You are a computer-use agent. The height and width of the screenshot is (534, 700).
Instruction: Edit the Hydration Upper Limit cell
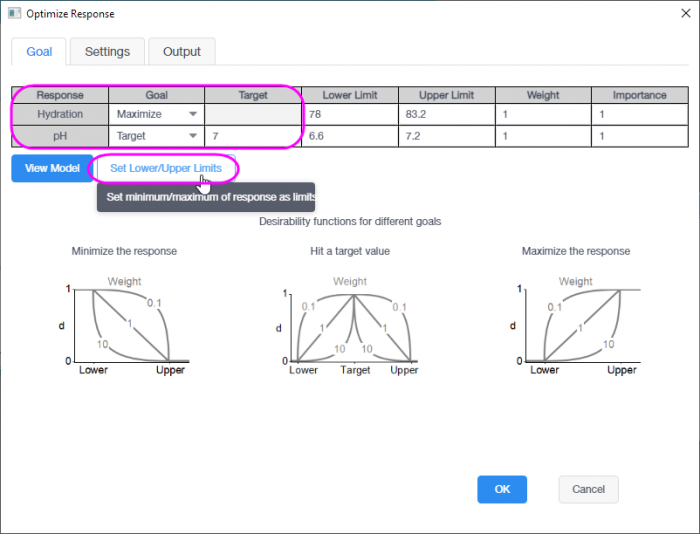click(x=446, y=114)
